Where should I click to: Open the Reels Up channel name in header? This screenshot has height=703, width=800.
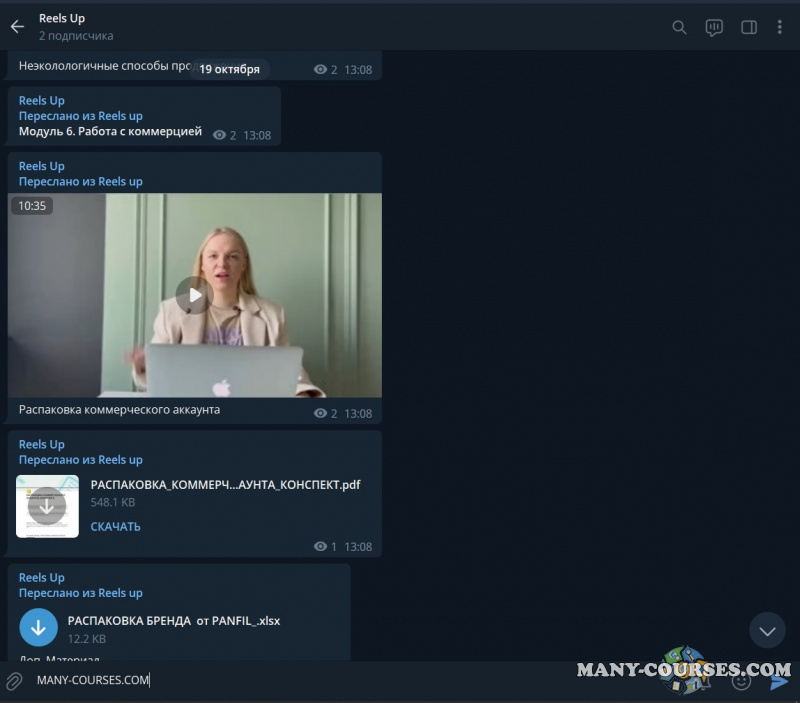point(62,17)
